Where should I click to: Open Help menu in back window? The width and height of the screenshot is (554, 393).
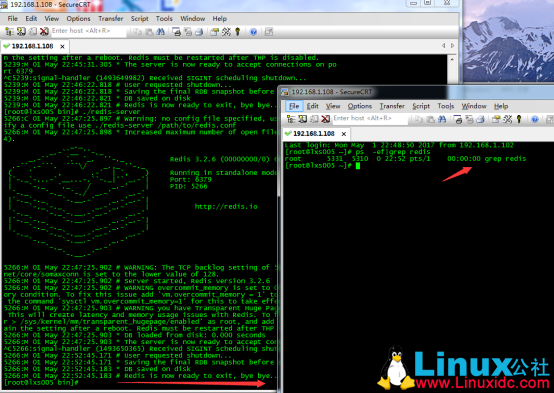tap(219, 19)
